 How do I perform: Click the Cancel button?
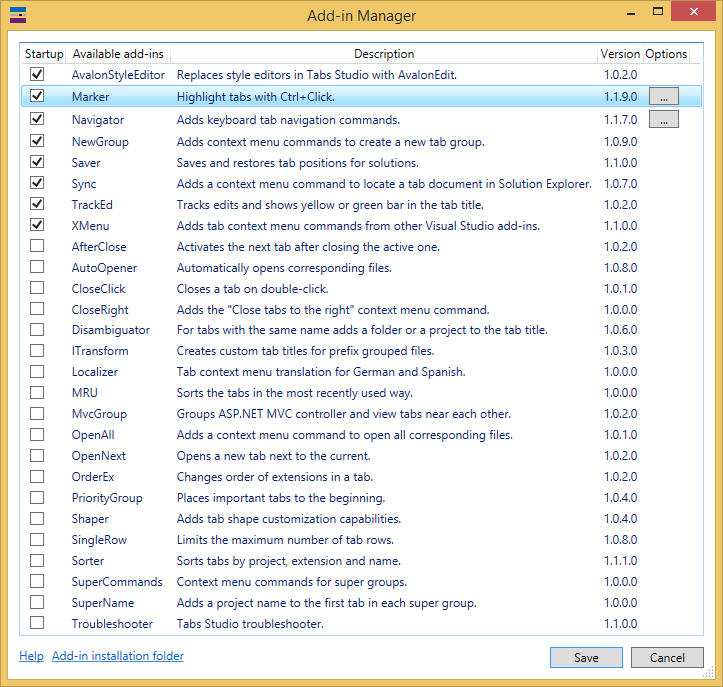[x=667, y=658]
